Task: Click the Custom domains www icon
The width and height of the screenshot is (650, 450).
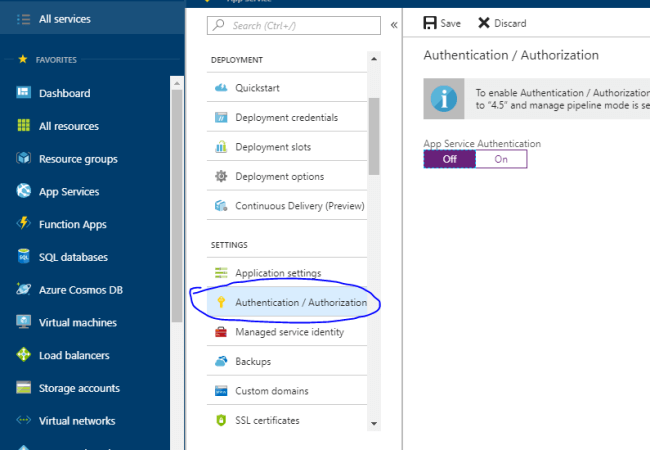Action: pyautogui.click(x=221, y=391)
